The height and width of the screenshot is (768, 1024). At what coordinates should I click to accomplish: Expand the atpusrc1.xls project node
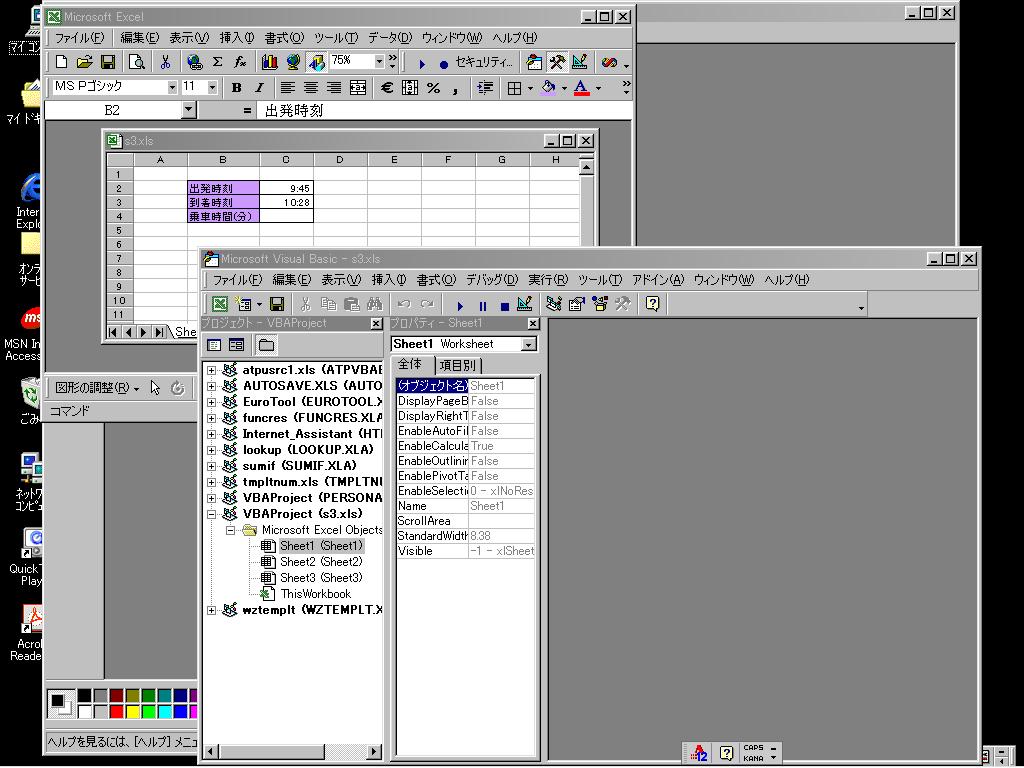(212, 370)
